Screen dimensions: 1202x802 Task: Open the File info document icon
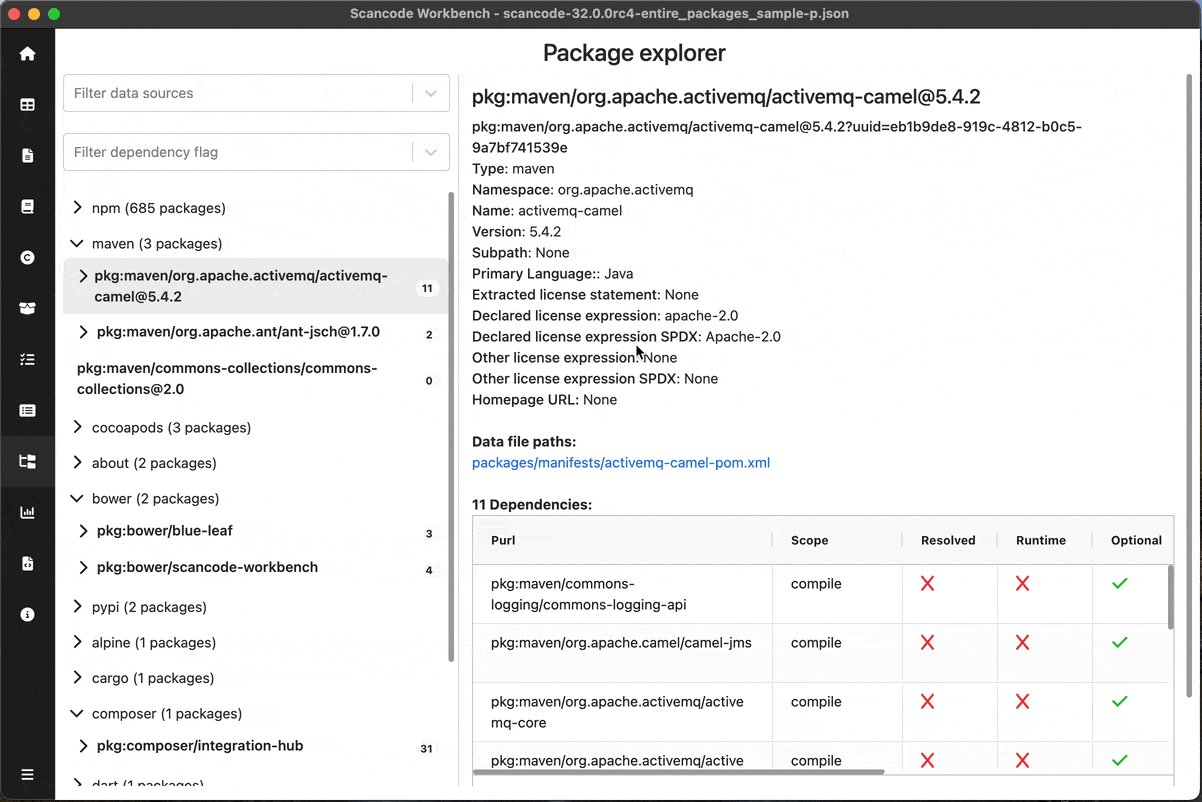click(x=27, y=156)
